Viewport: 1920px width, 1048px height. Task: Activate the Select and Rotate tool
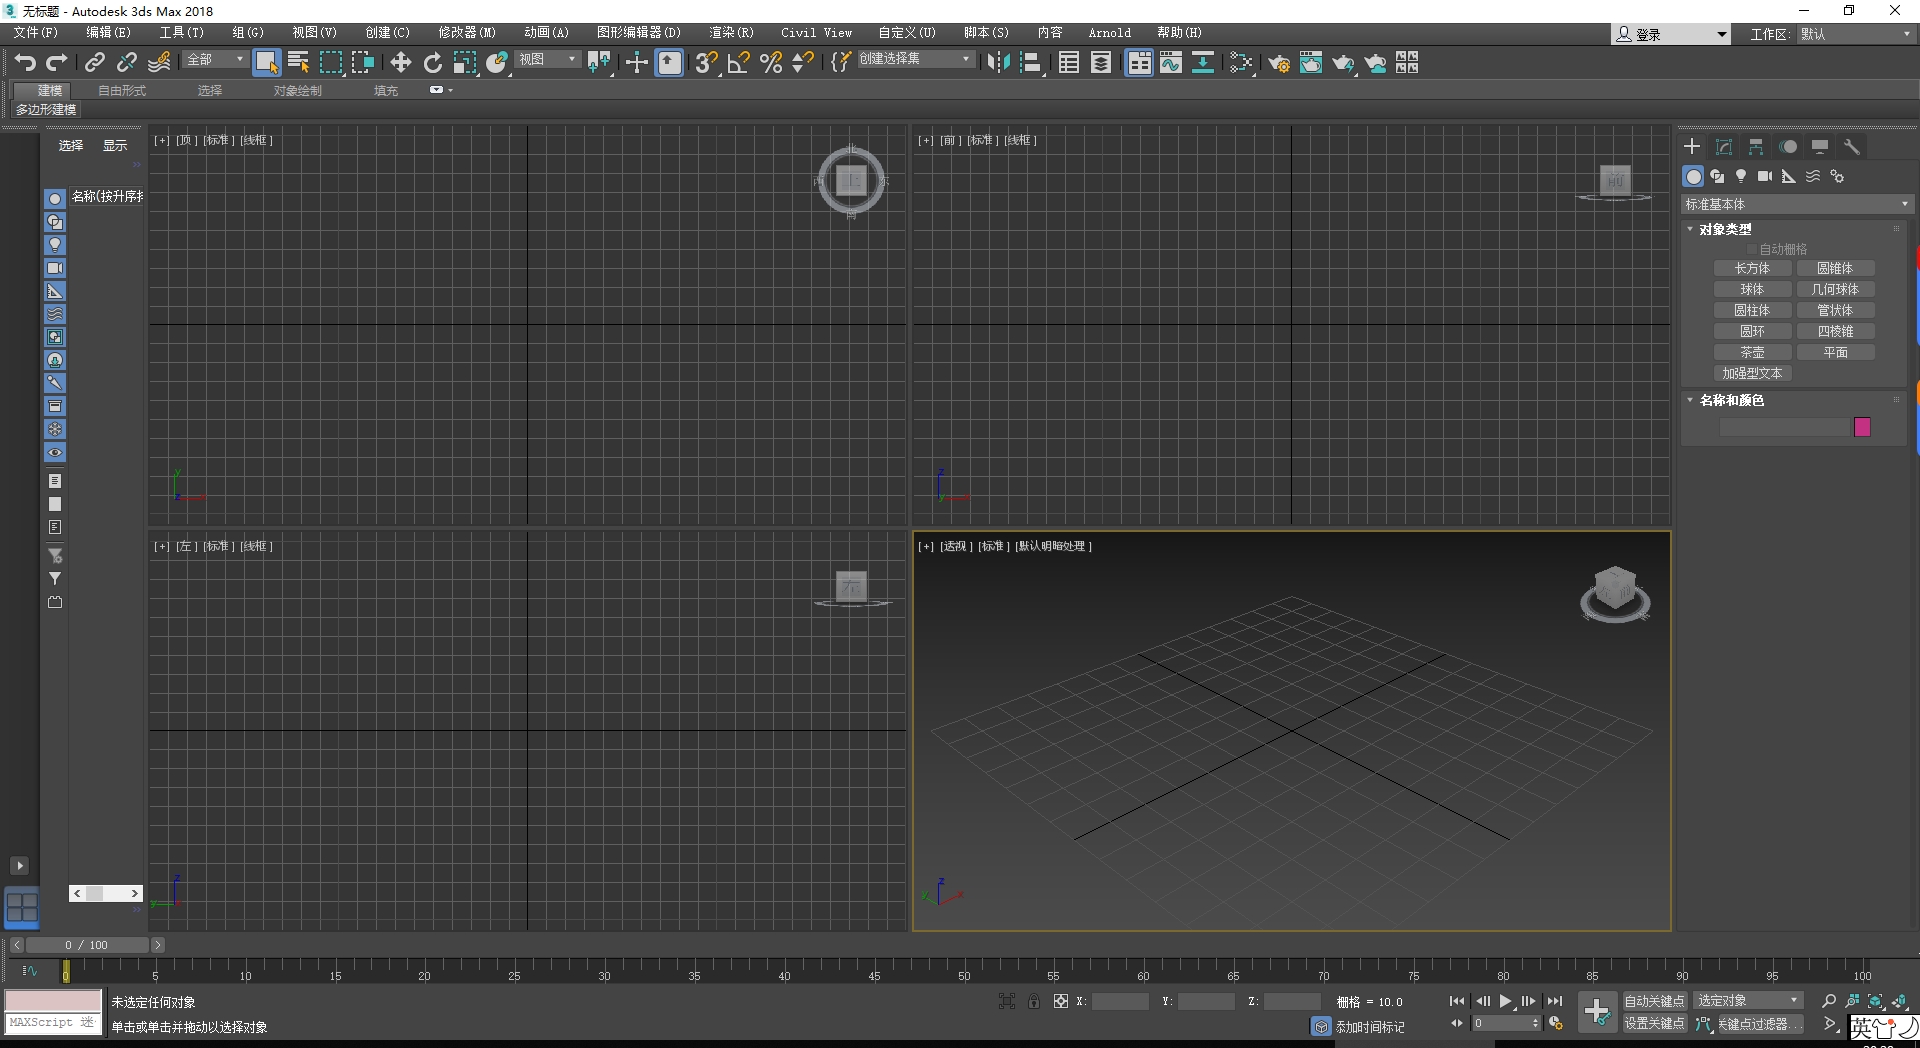[x=432, y=62]
